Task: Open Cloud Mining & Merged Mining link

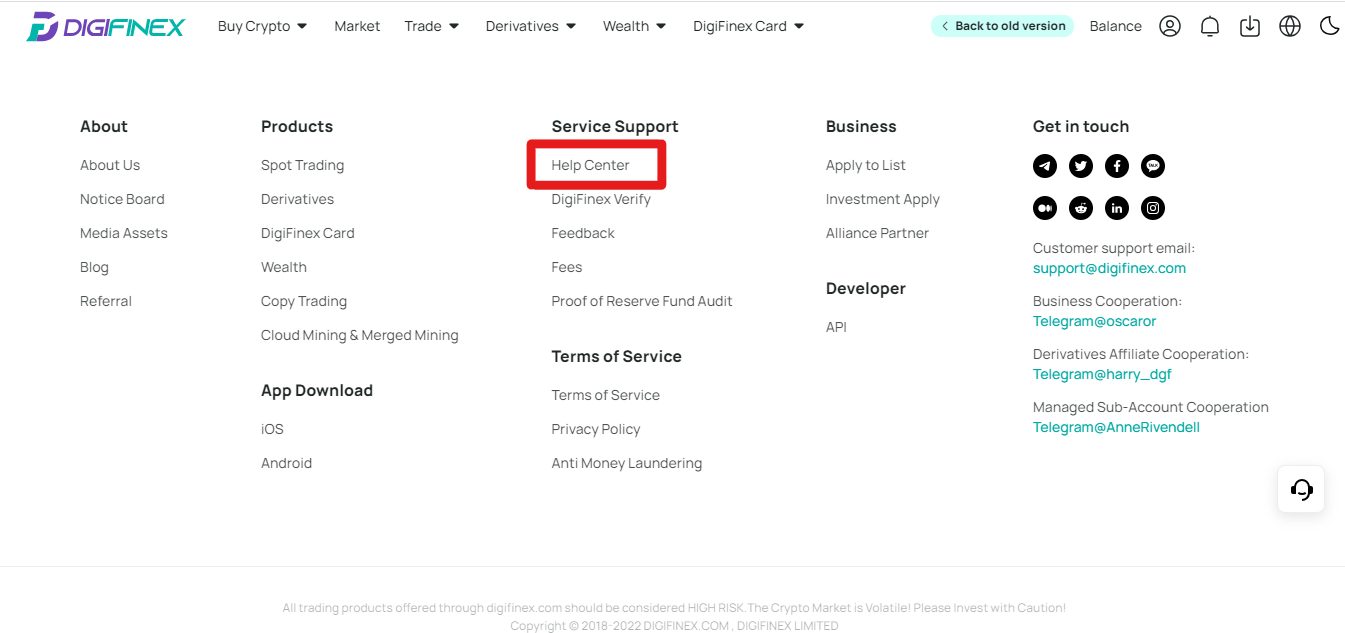Action: pos(360,335)
